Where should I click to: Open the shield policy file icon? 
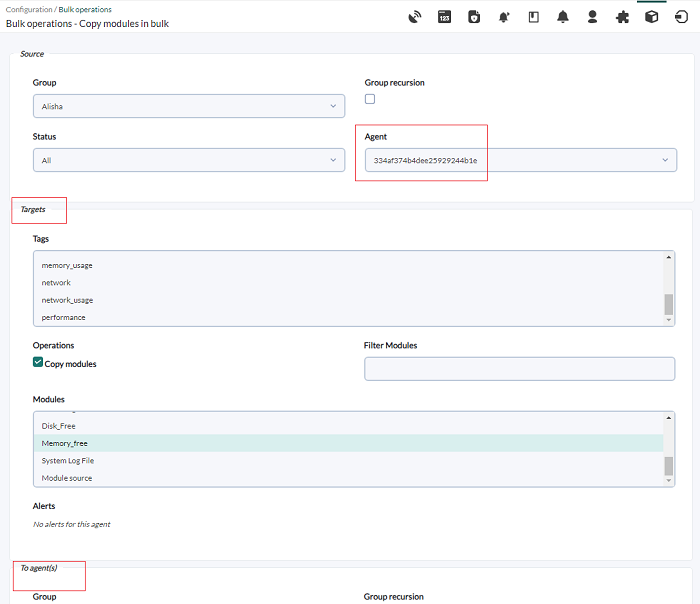[474, 17]
